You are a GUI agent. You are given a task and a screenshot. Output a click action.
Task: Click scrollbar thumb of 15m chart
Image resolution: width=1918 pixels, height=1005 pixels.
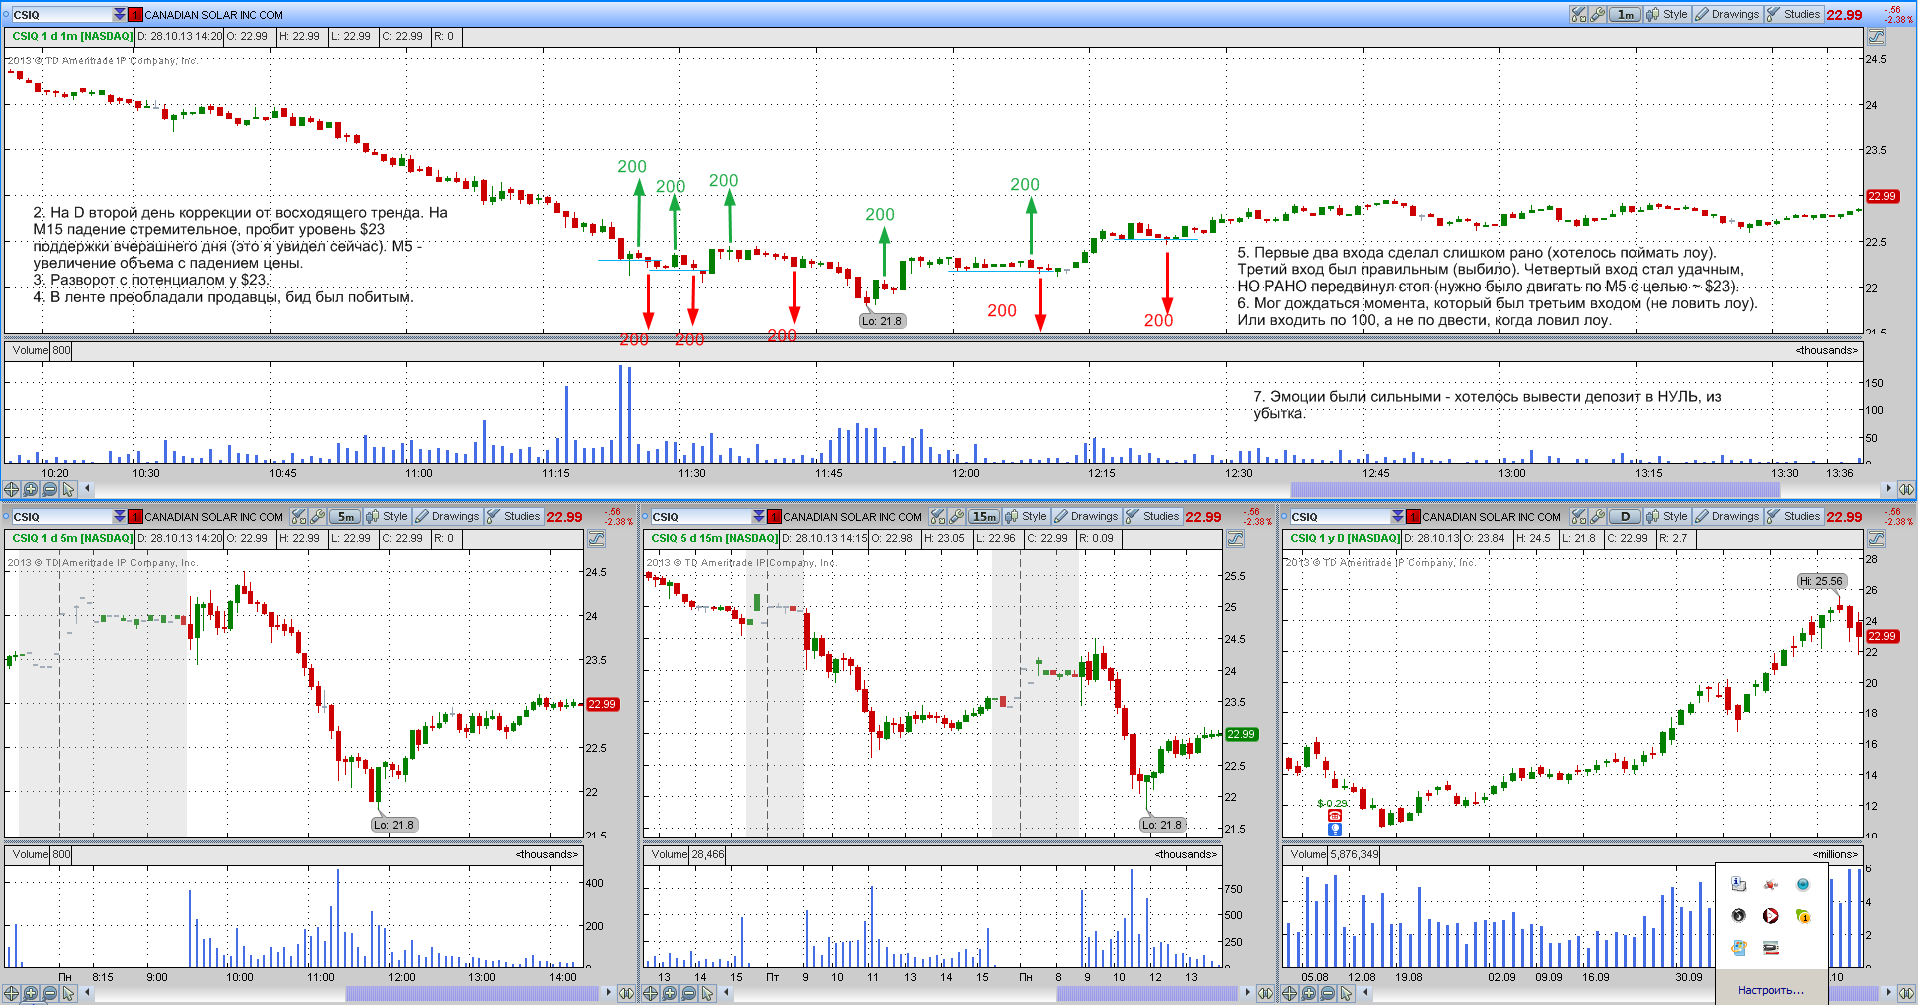tap(1147, 993)
